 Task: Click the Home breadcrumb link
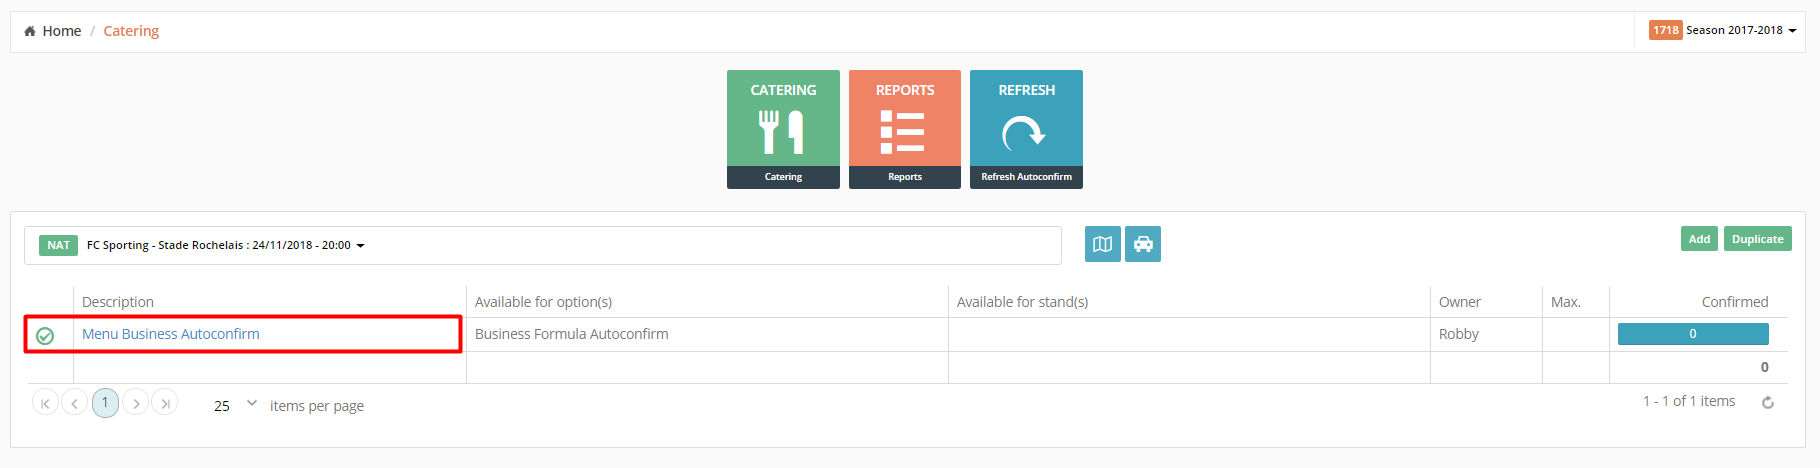61,31
